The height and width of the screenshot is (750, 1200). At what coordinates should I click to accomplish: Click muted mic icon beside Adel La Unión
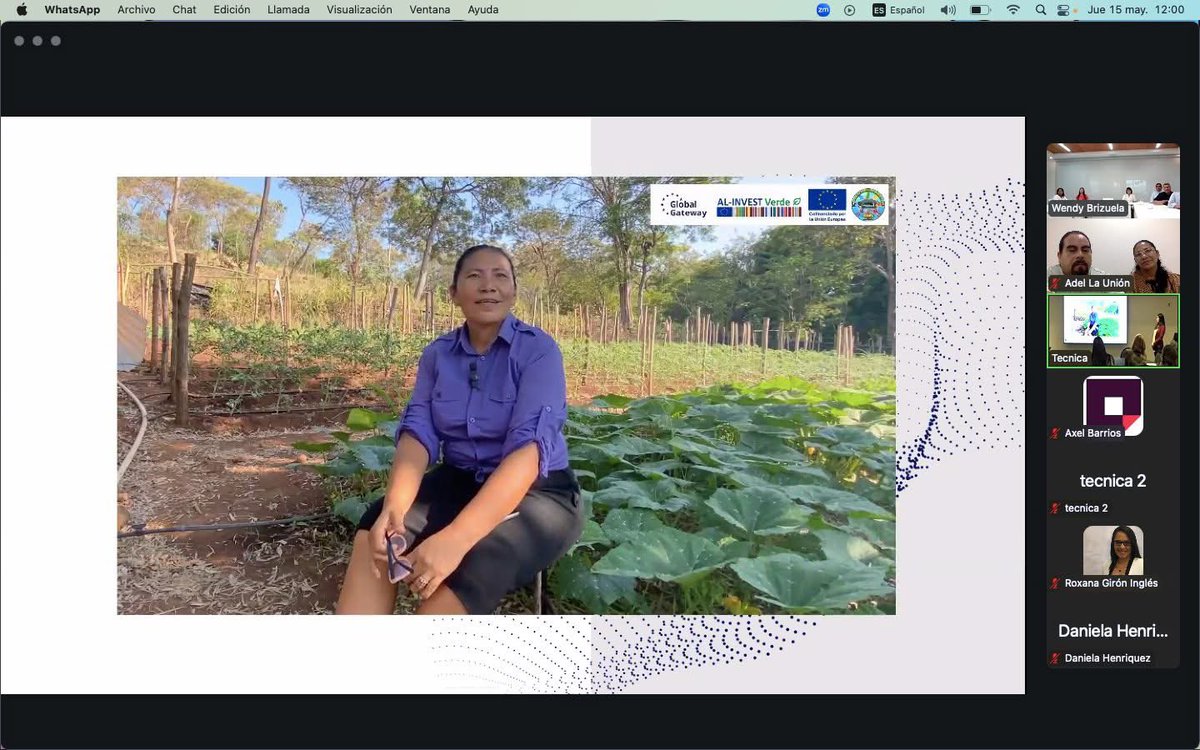pos(1055,283)
